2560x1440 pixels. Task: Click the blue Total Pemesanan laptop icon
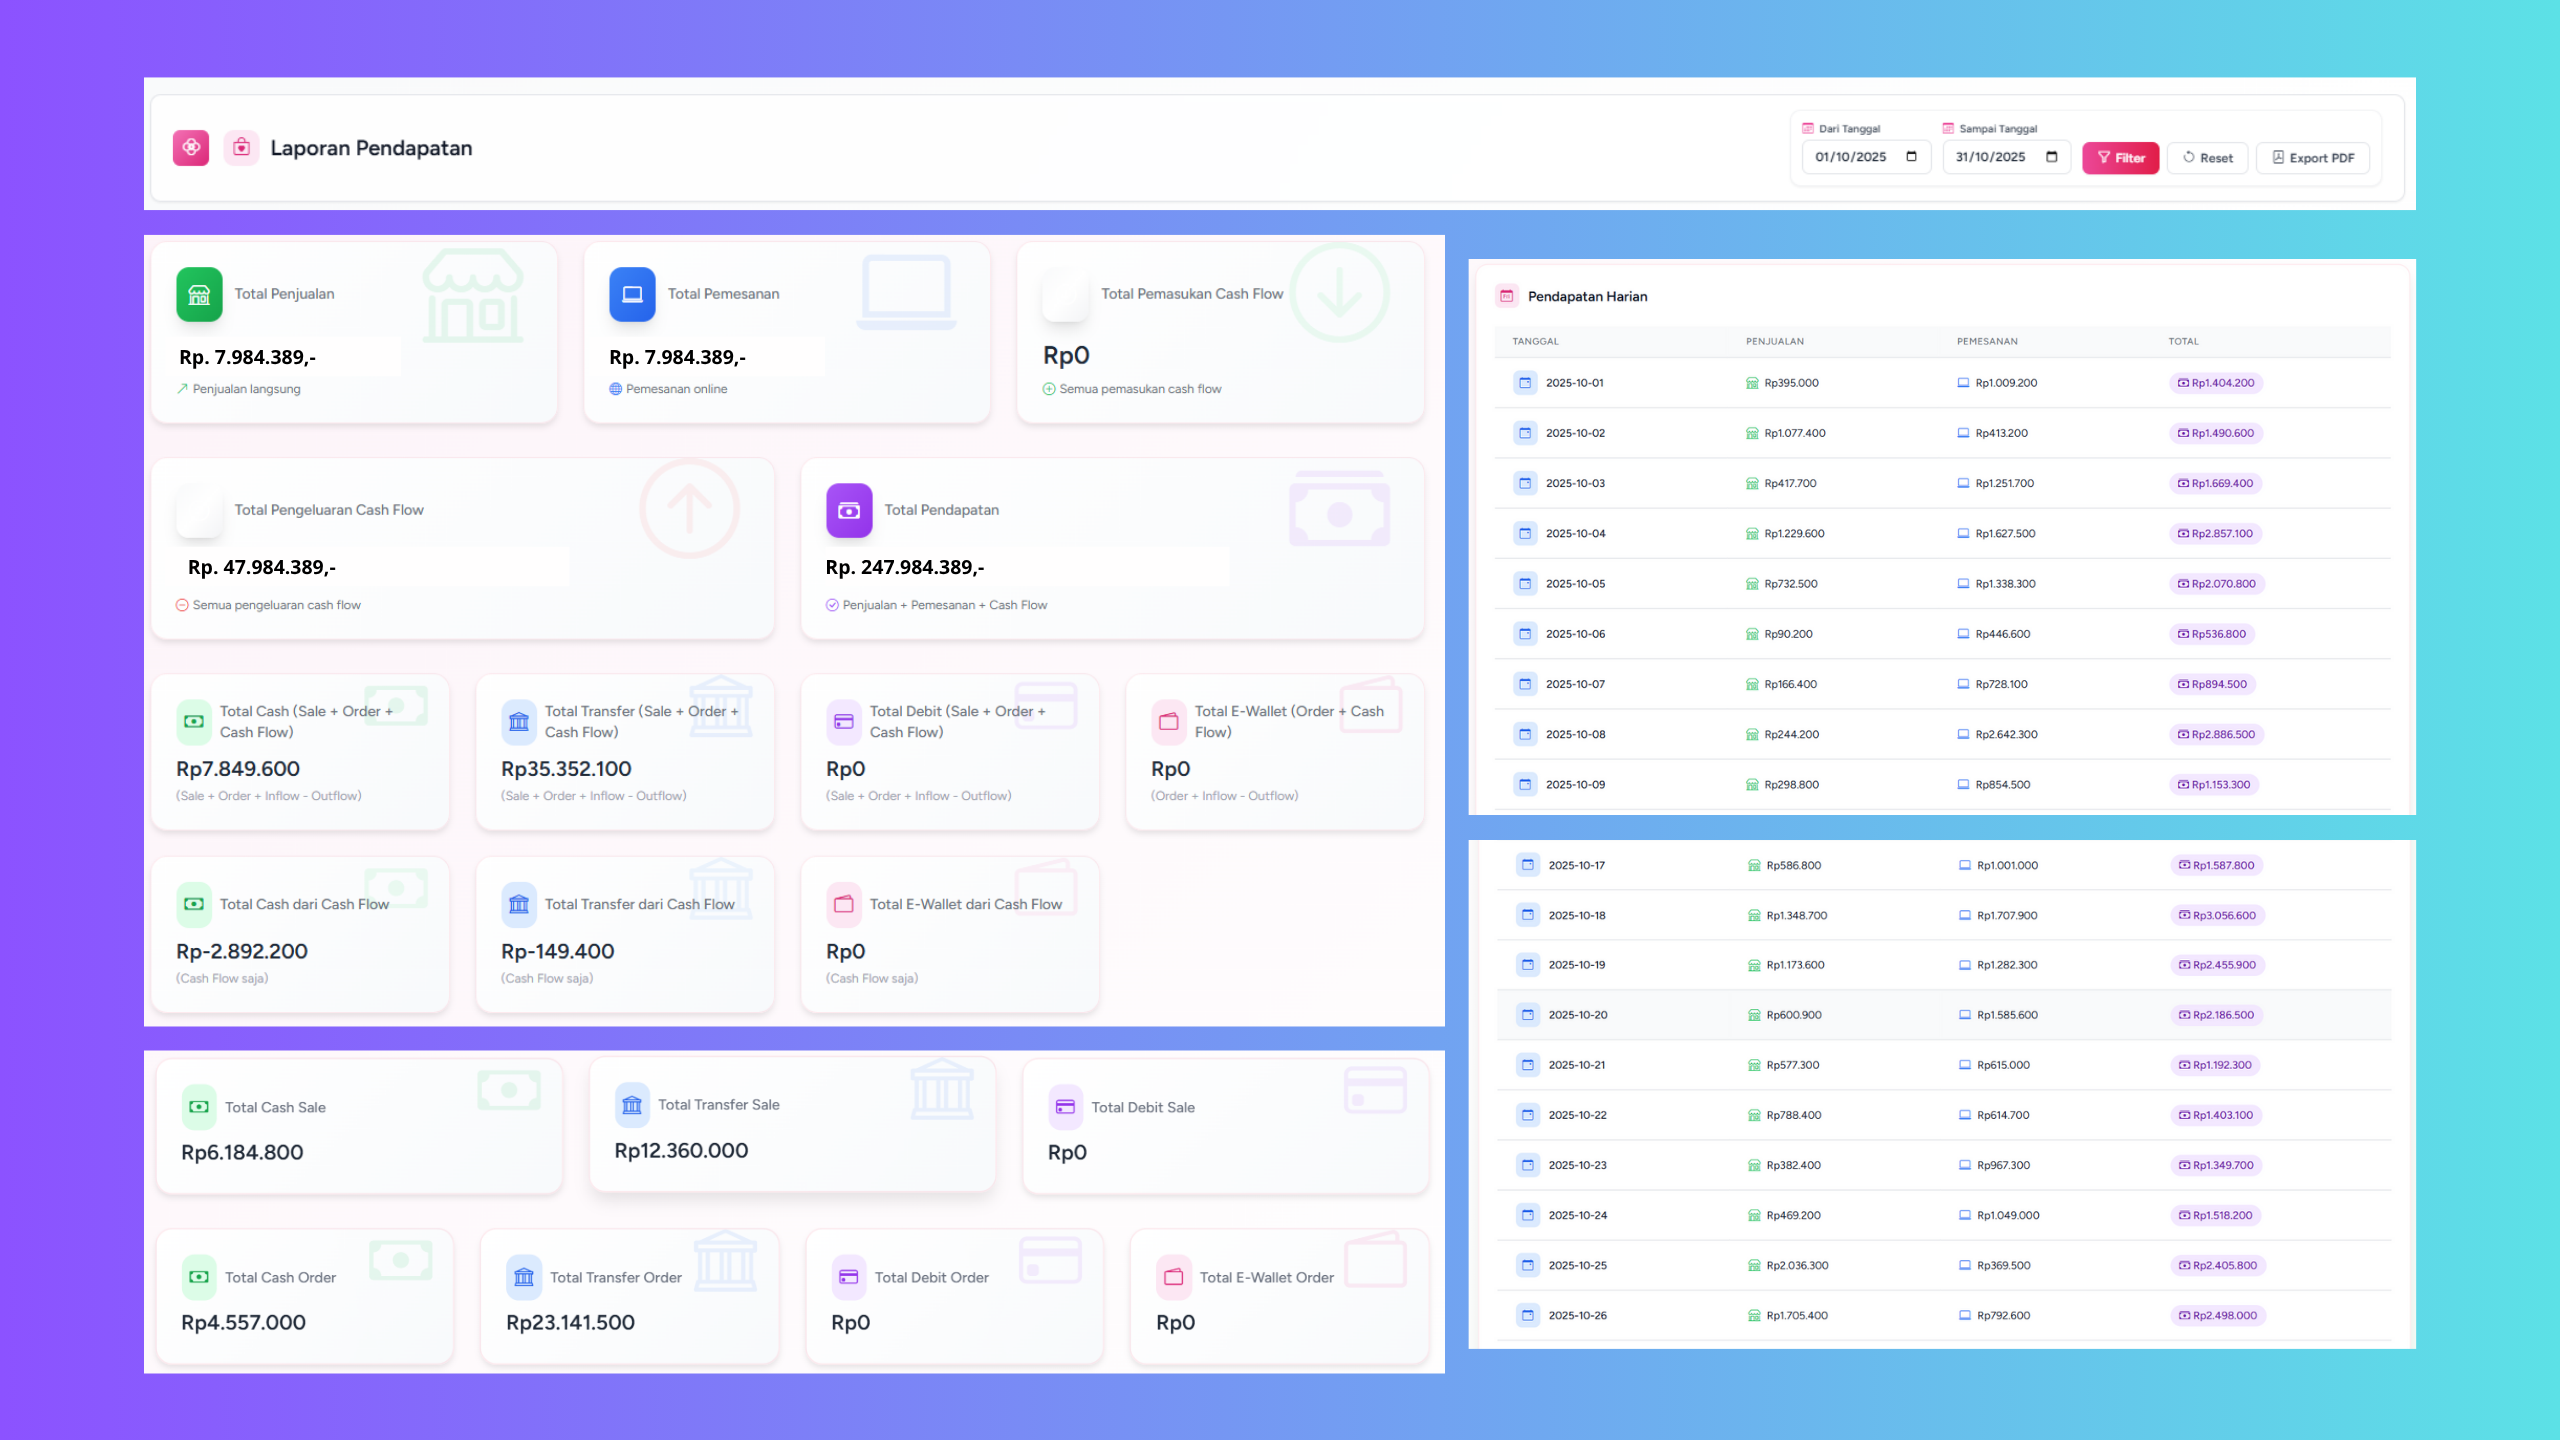tap(632, 294)
